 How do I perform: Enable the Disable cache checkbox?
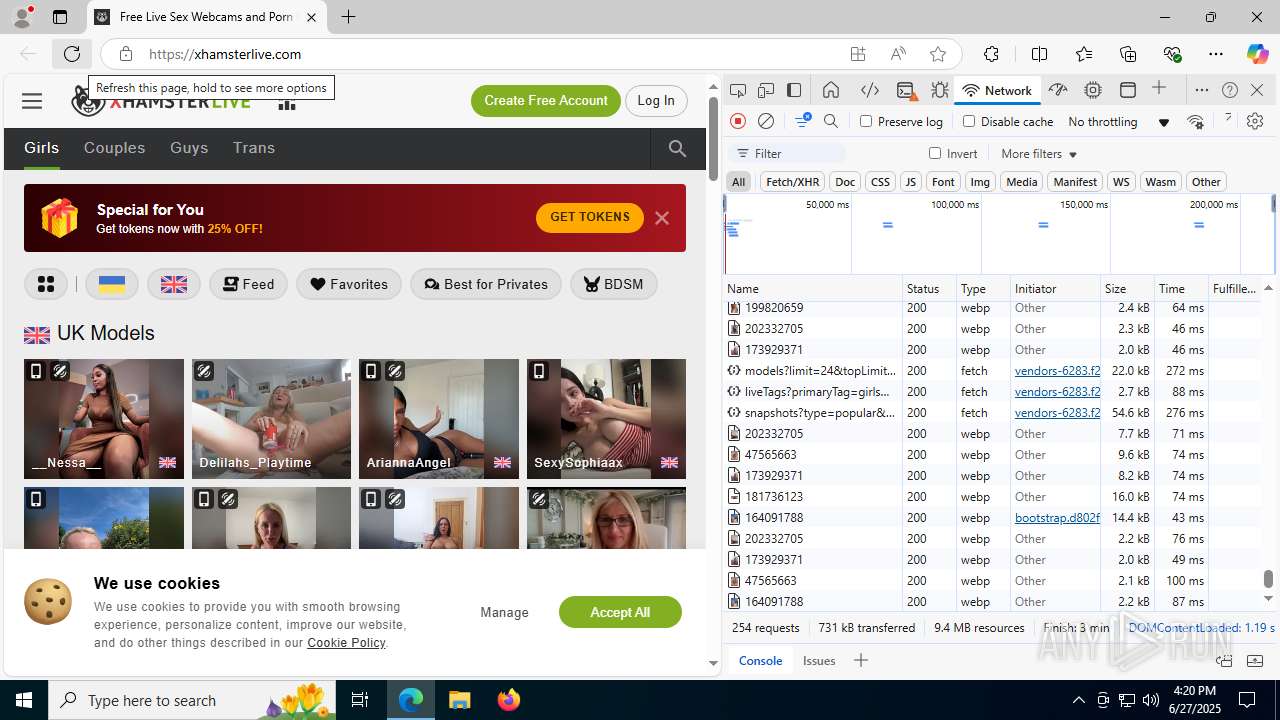coord(968,121)
